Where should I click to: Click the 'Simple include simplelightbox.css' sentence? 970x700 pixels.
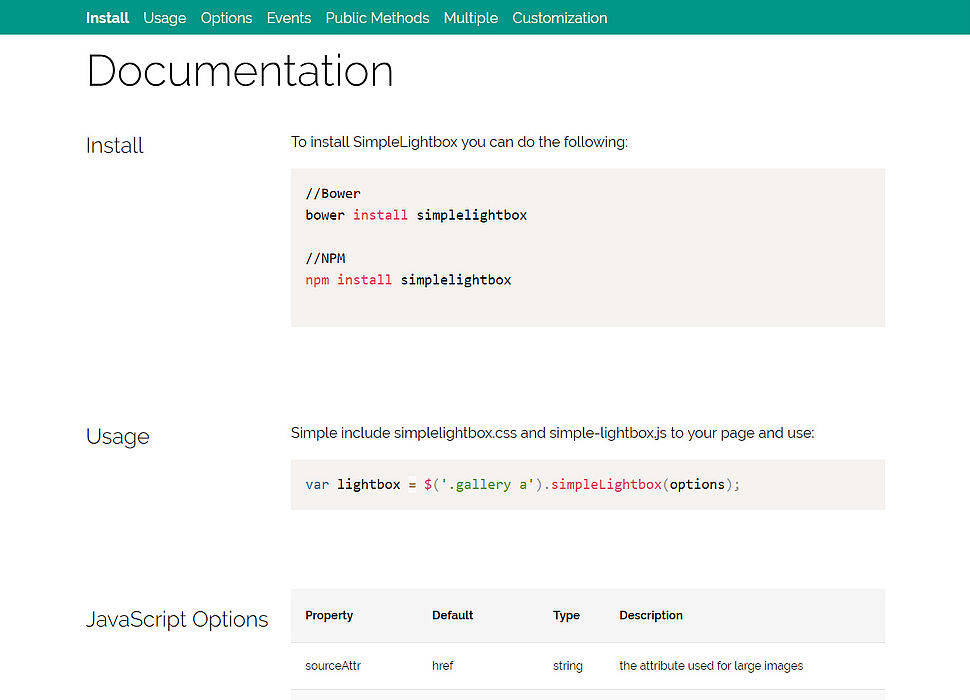(x=552, y=433)
